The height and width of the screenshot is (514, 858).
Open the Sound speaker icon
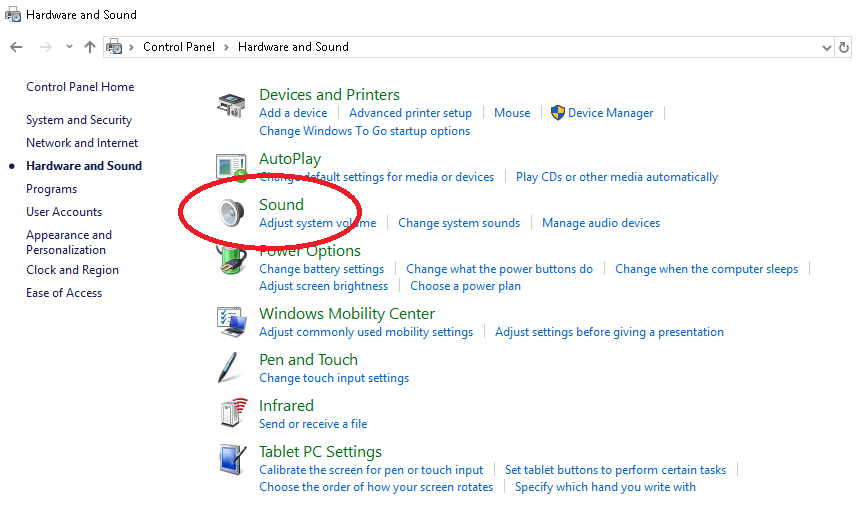coord(231,214)
